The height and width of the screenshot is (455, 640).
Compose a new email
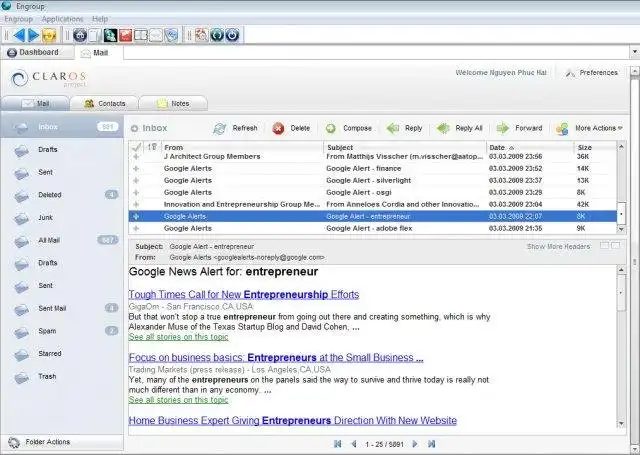click(x=349, y=128)
